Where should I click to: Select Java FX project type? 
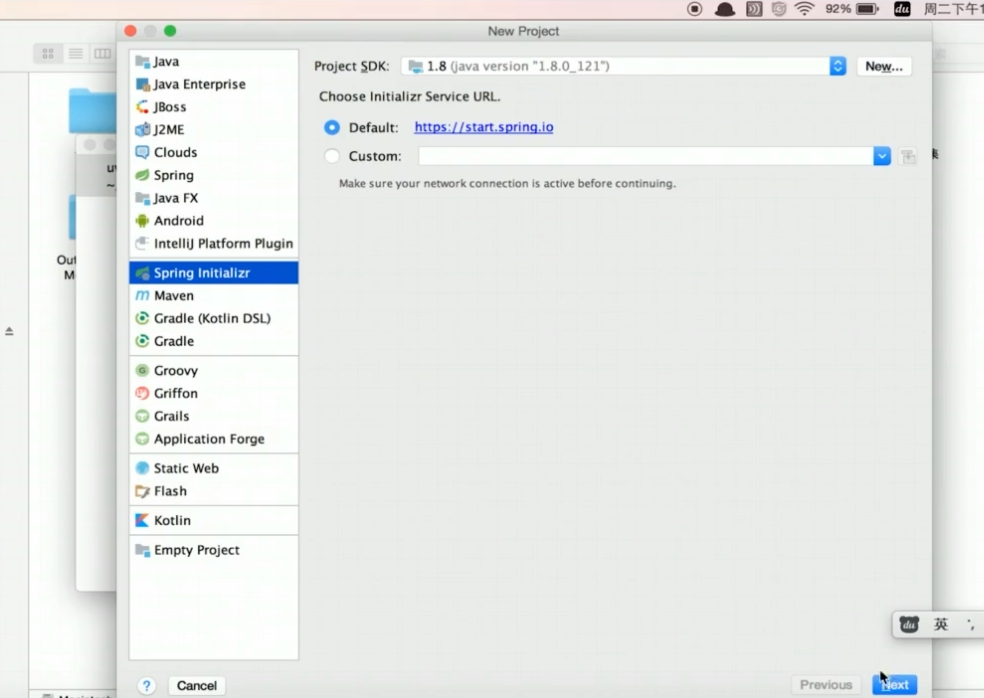tap(213, 198)
